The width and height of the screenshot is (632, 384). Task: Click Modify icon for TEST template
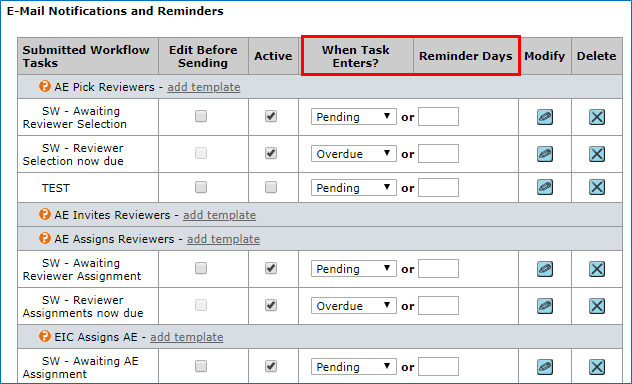click(545, 187)
